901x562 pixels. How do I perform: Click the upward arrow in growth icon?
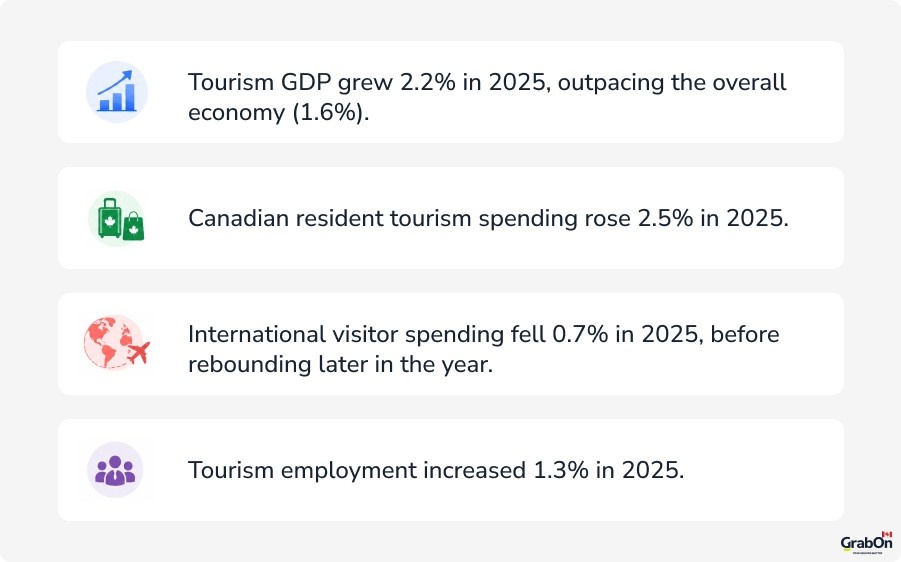pos(115,82)
